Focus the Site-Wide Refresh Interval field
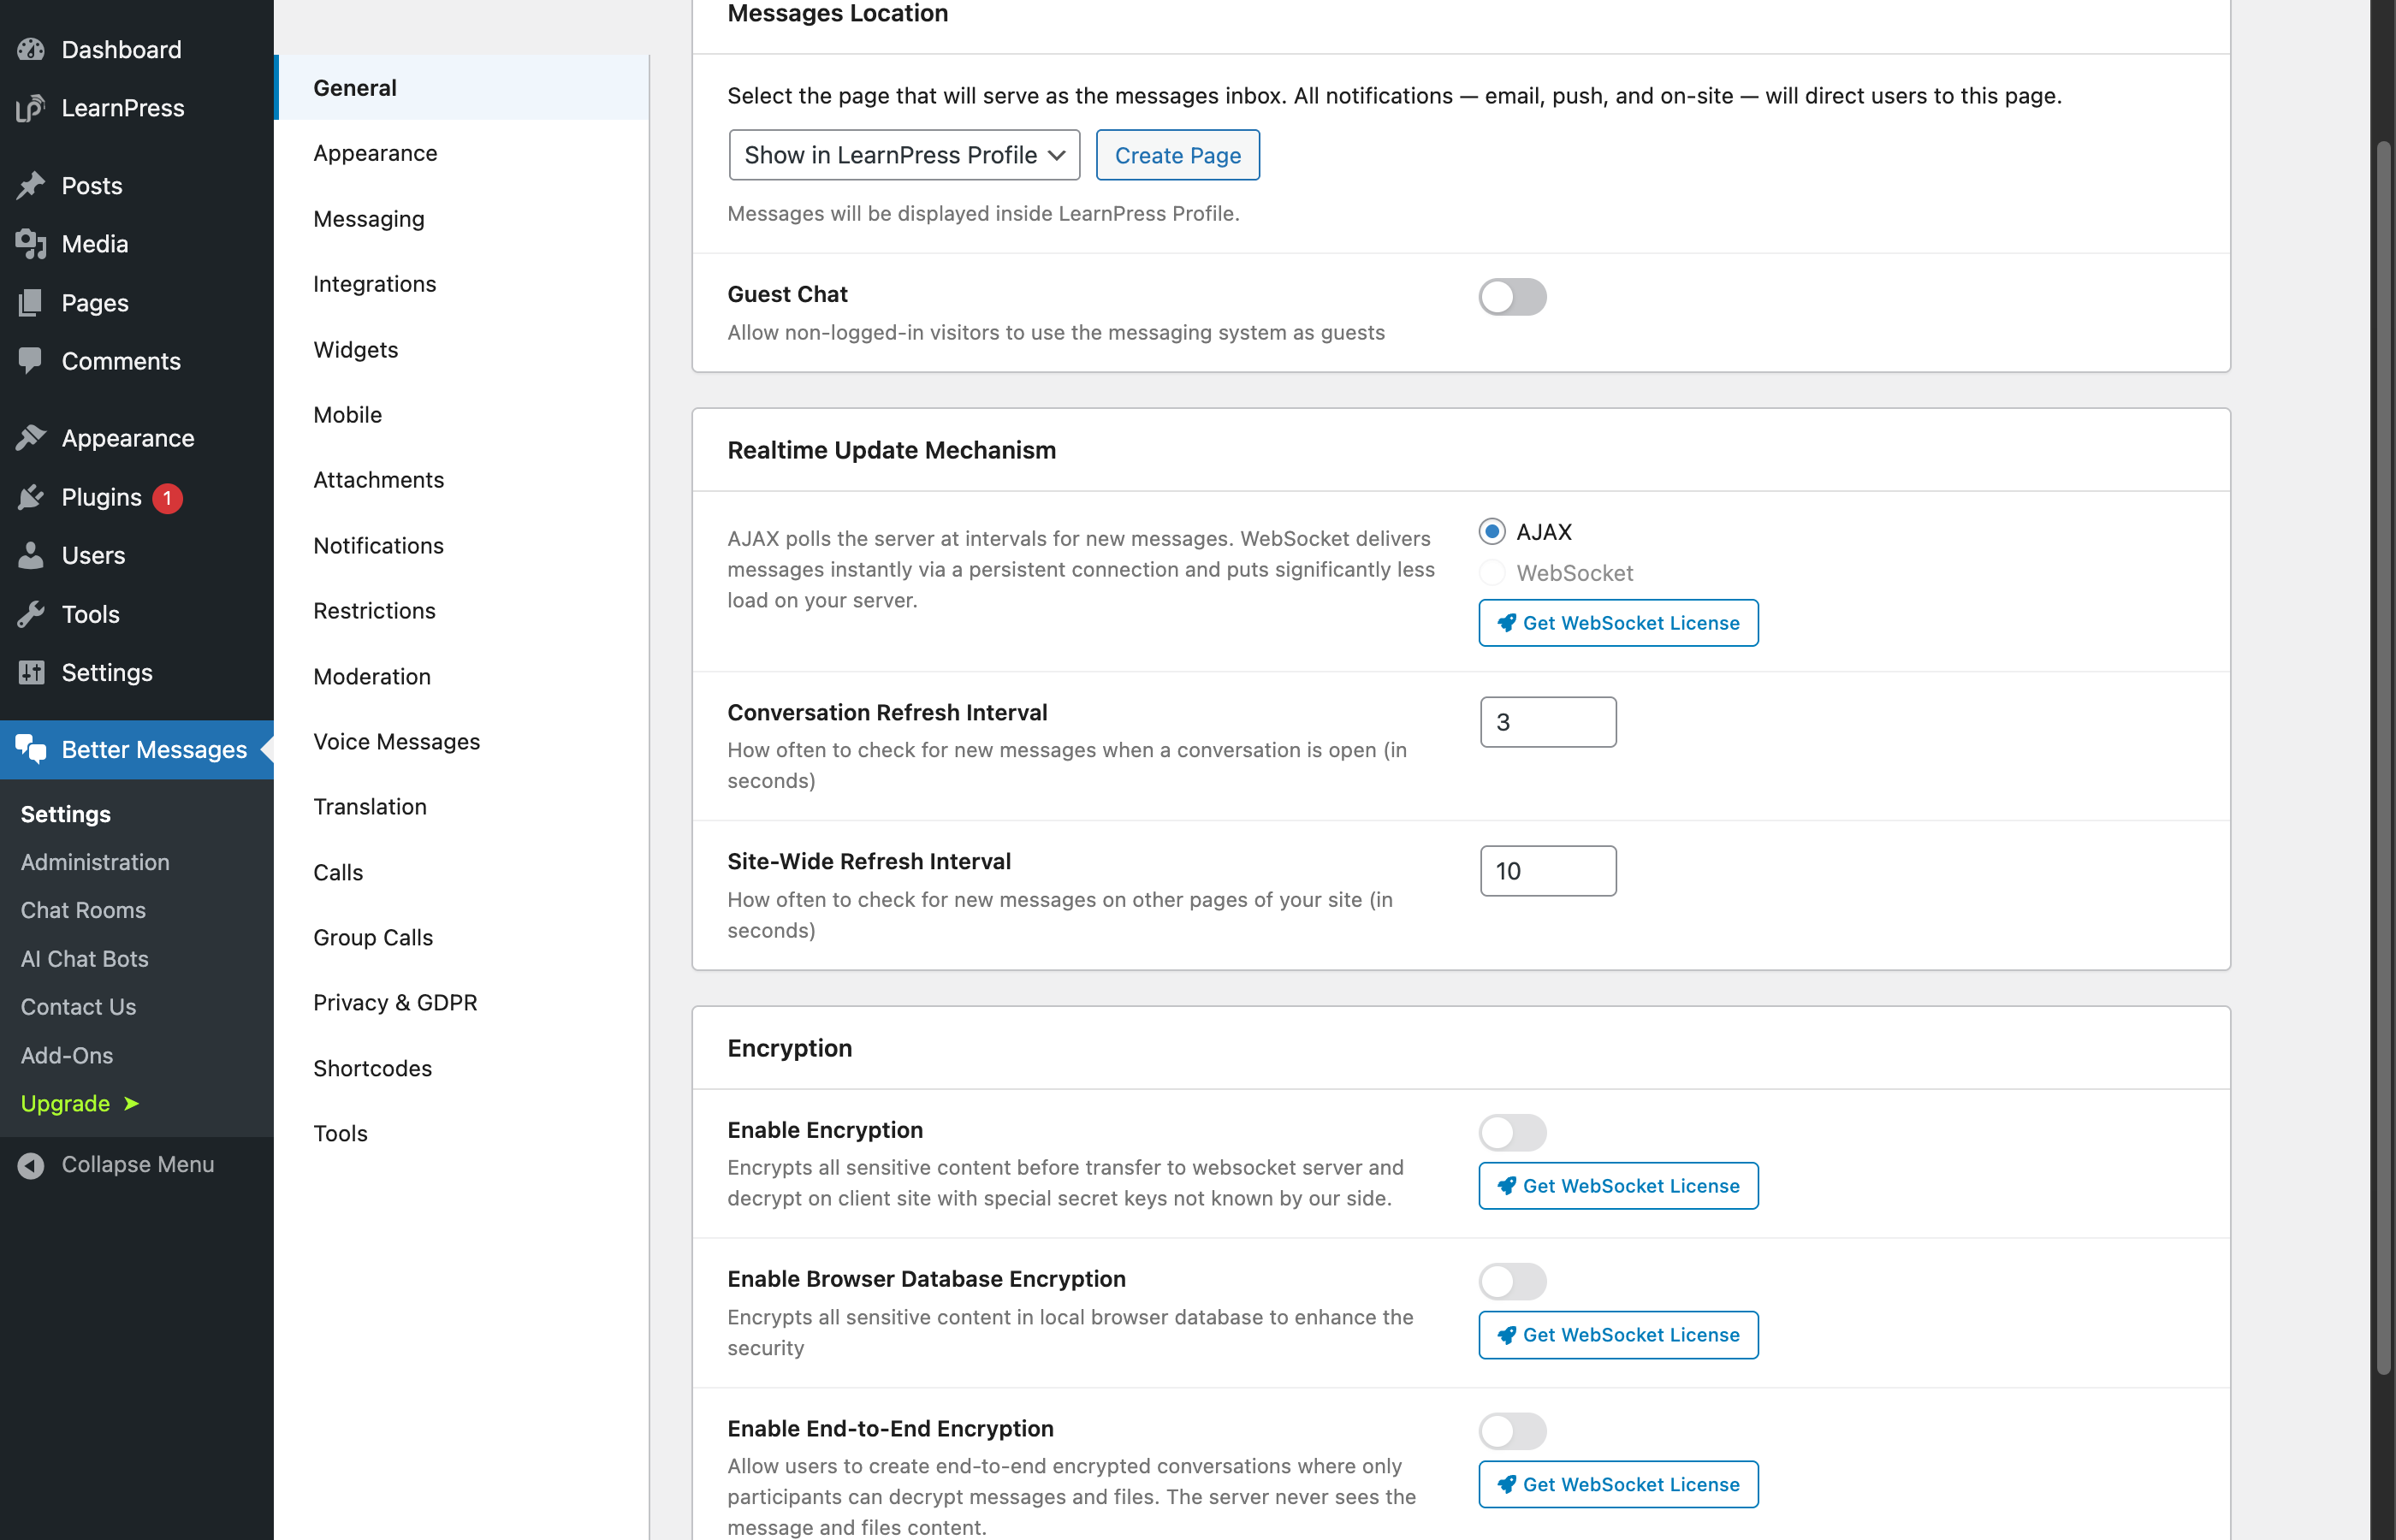Image resolution: width=2396 pixels, height=1540 pixels. pos(1548,871)
